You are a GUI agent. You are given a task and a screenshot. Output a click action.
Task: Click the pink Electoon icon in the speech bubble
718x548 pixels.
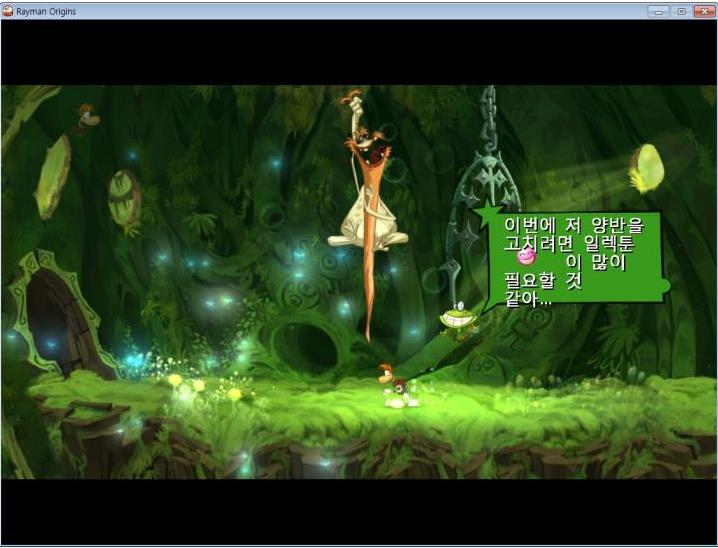pos(526,256)
